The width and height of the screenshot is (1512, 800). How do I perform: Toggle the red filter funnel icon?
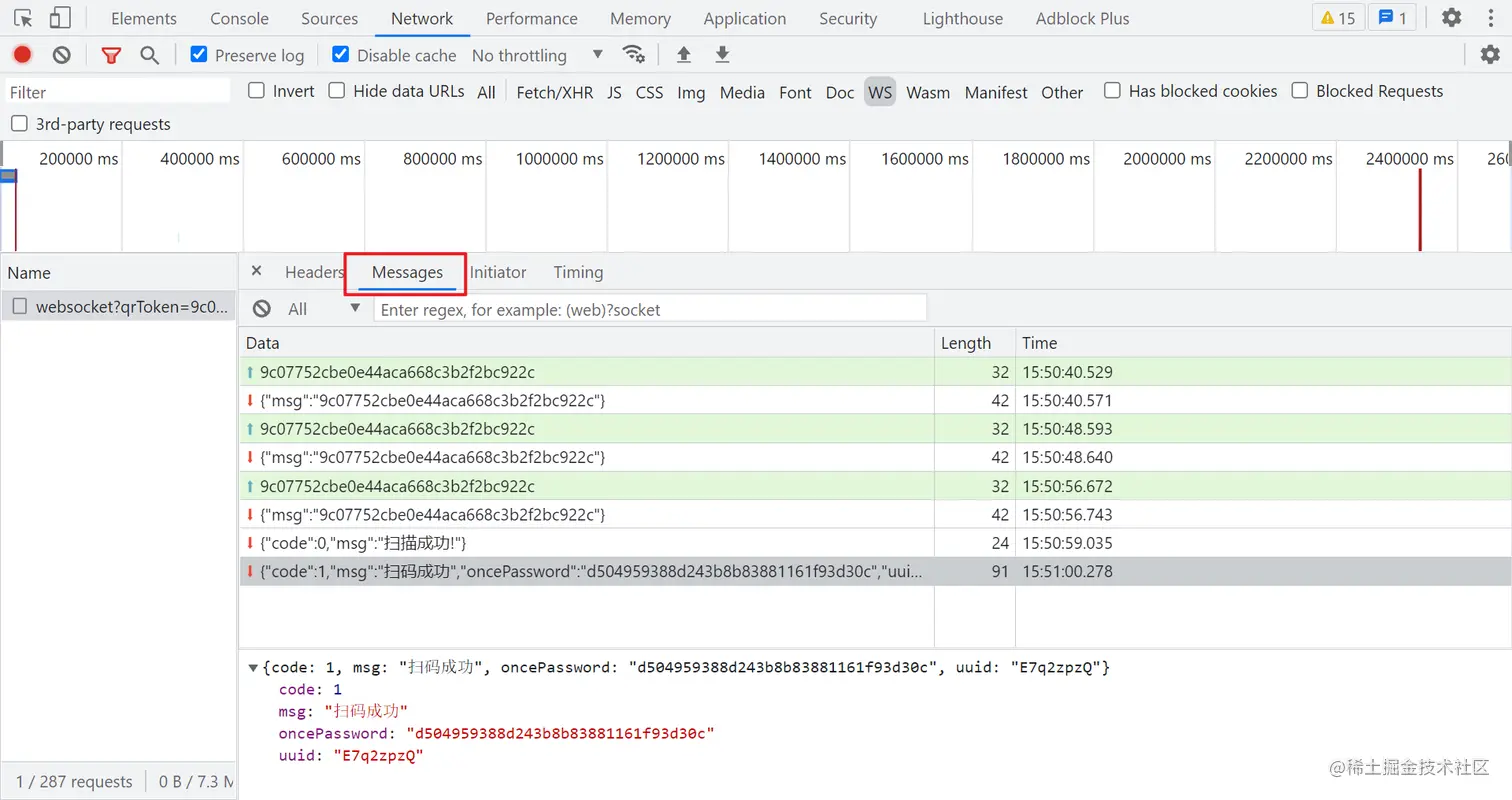coord(111,55)
